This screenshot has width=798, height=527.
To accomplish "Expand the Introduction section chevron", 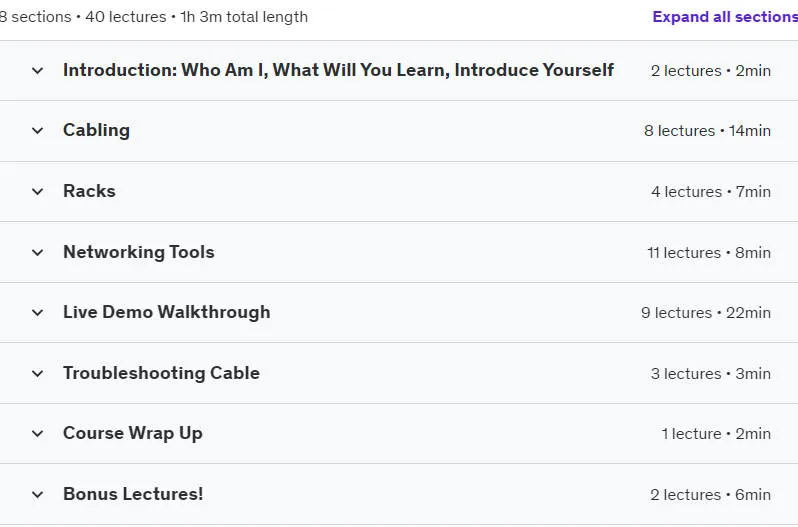I will click(38, 71).
